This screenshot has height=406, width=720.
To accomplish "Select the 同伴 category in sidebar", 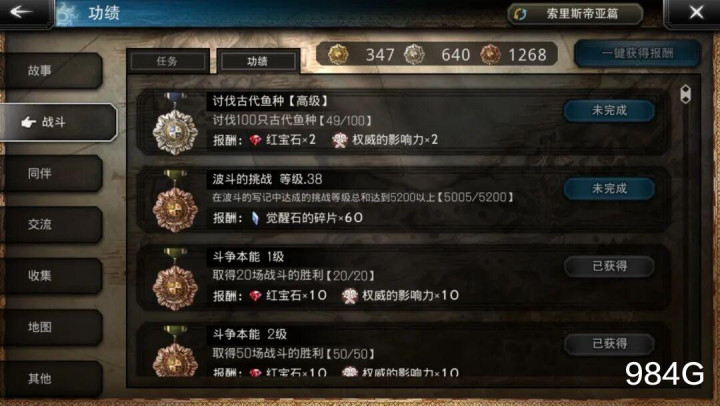I will point(51,174).
